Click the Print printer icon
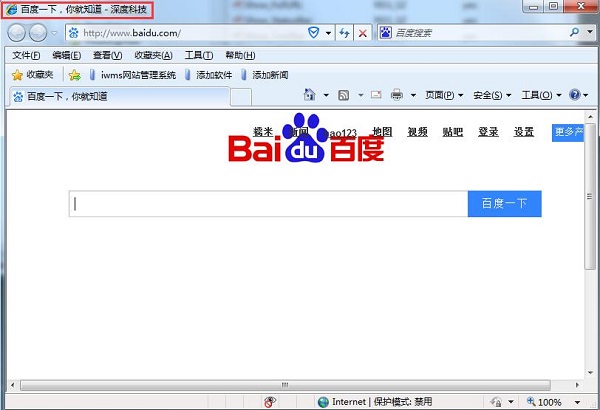 point(397,95)
